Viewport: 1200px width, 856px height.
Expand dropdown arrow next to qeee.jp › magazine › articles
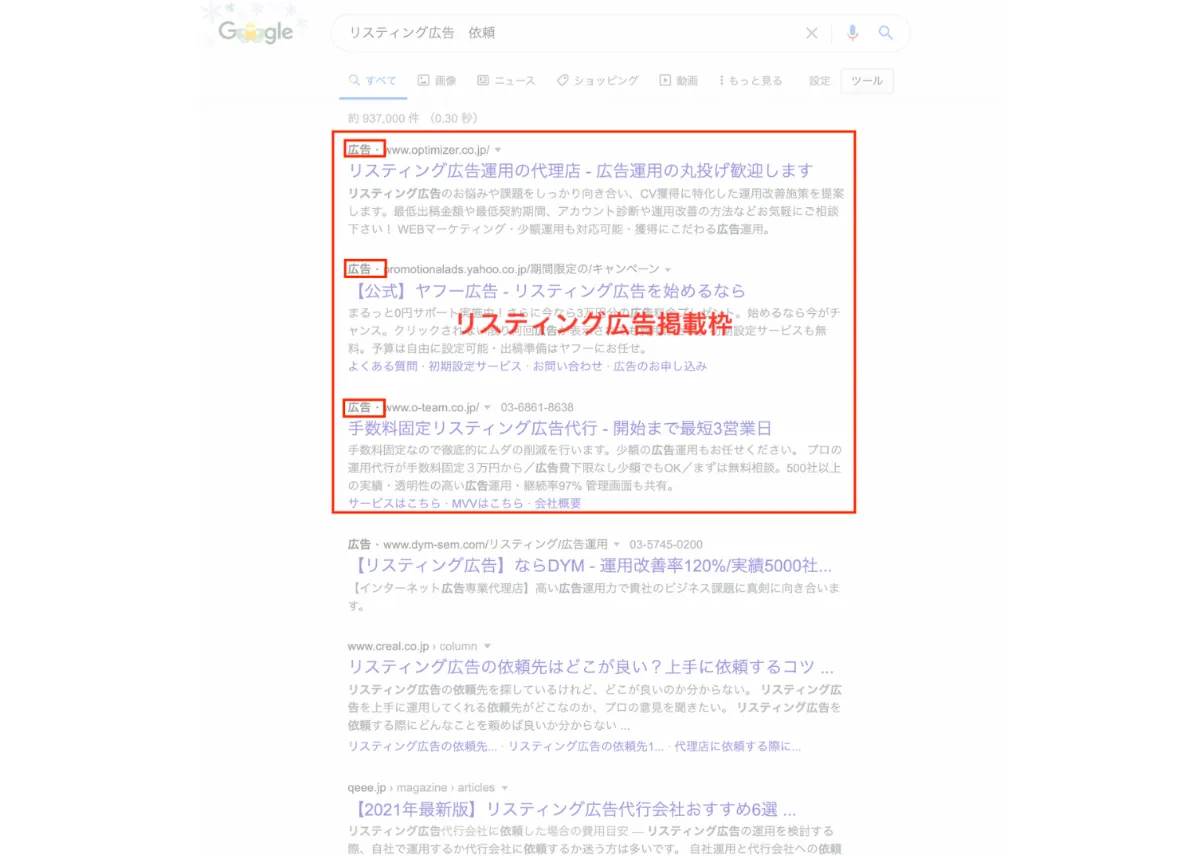pos(504,788)
